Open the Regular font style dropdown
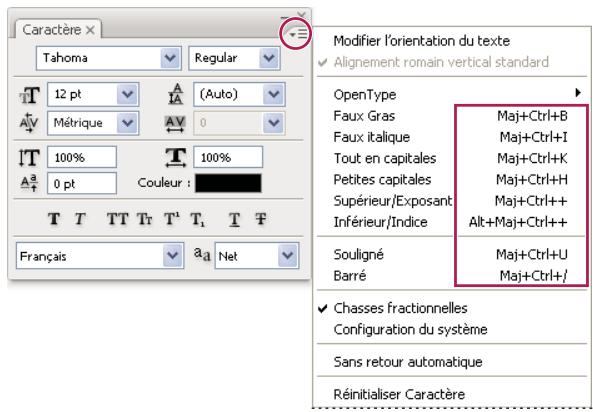593x412 pixels. point(269,58)
